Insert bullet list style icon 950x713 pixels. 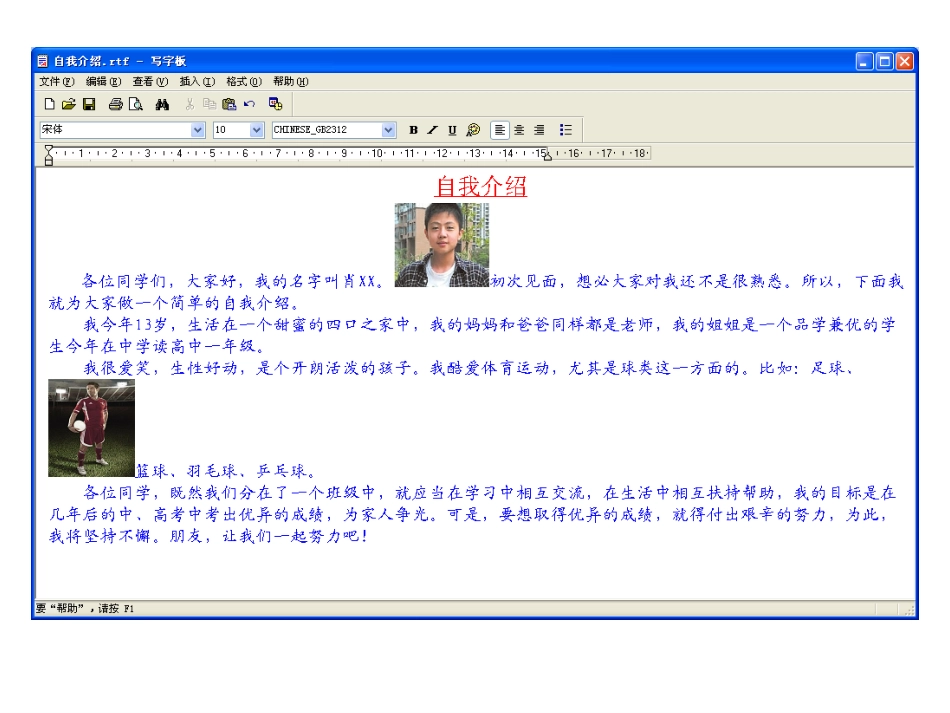pos(565,130)
